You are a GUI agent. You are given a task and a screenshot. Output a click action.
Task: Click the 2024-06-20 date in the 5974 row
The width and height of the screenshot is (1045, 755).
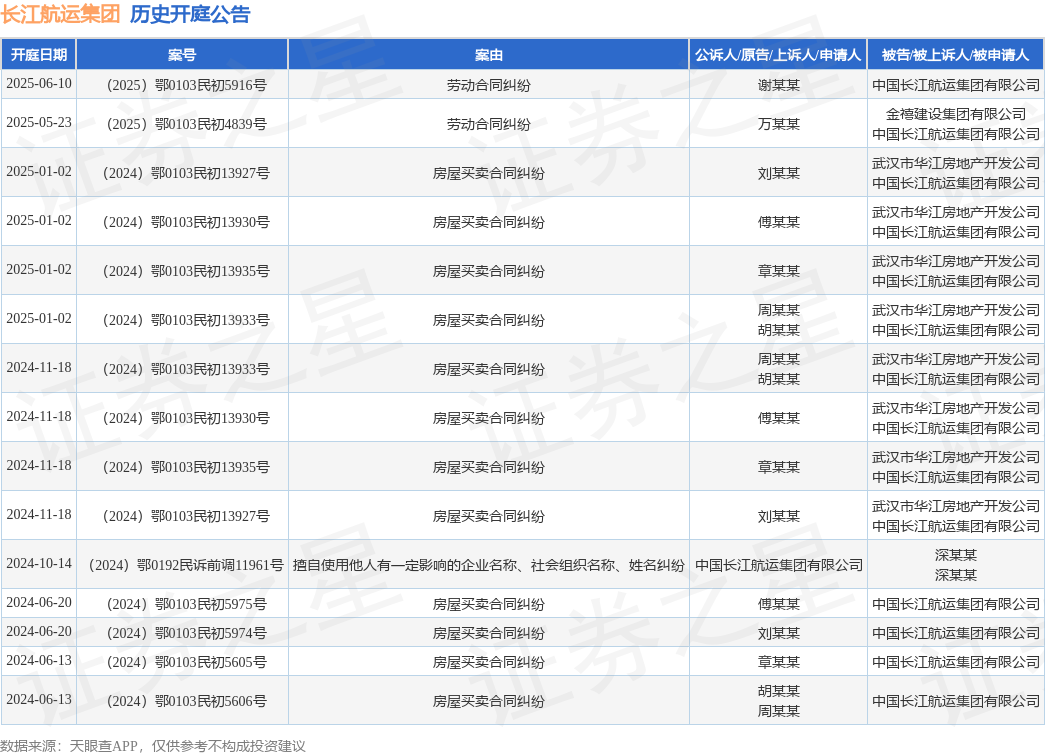(x=39, y=632)
